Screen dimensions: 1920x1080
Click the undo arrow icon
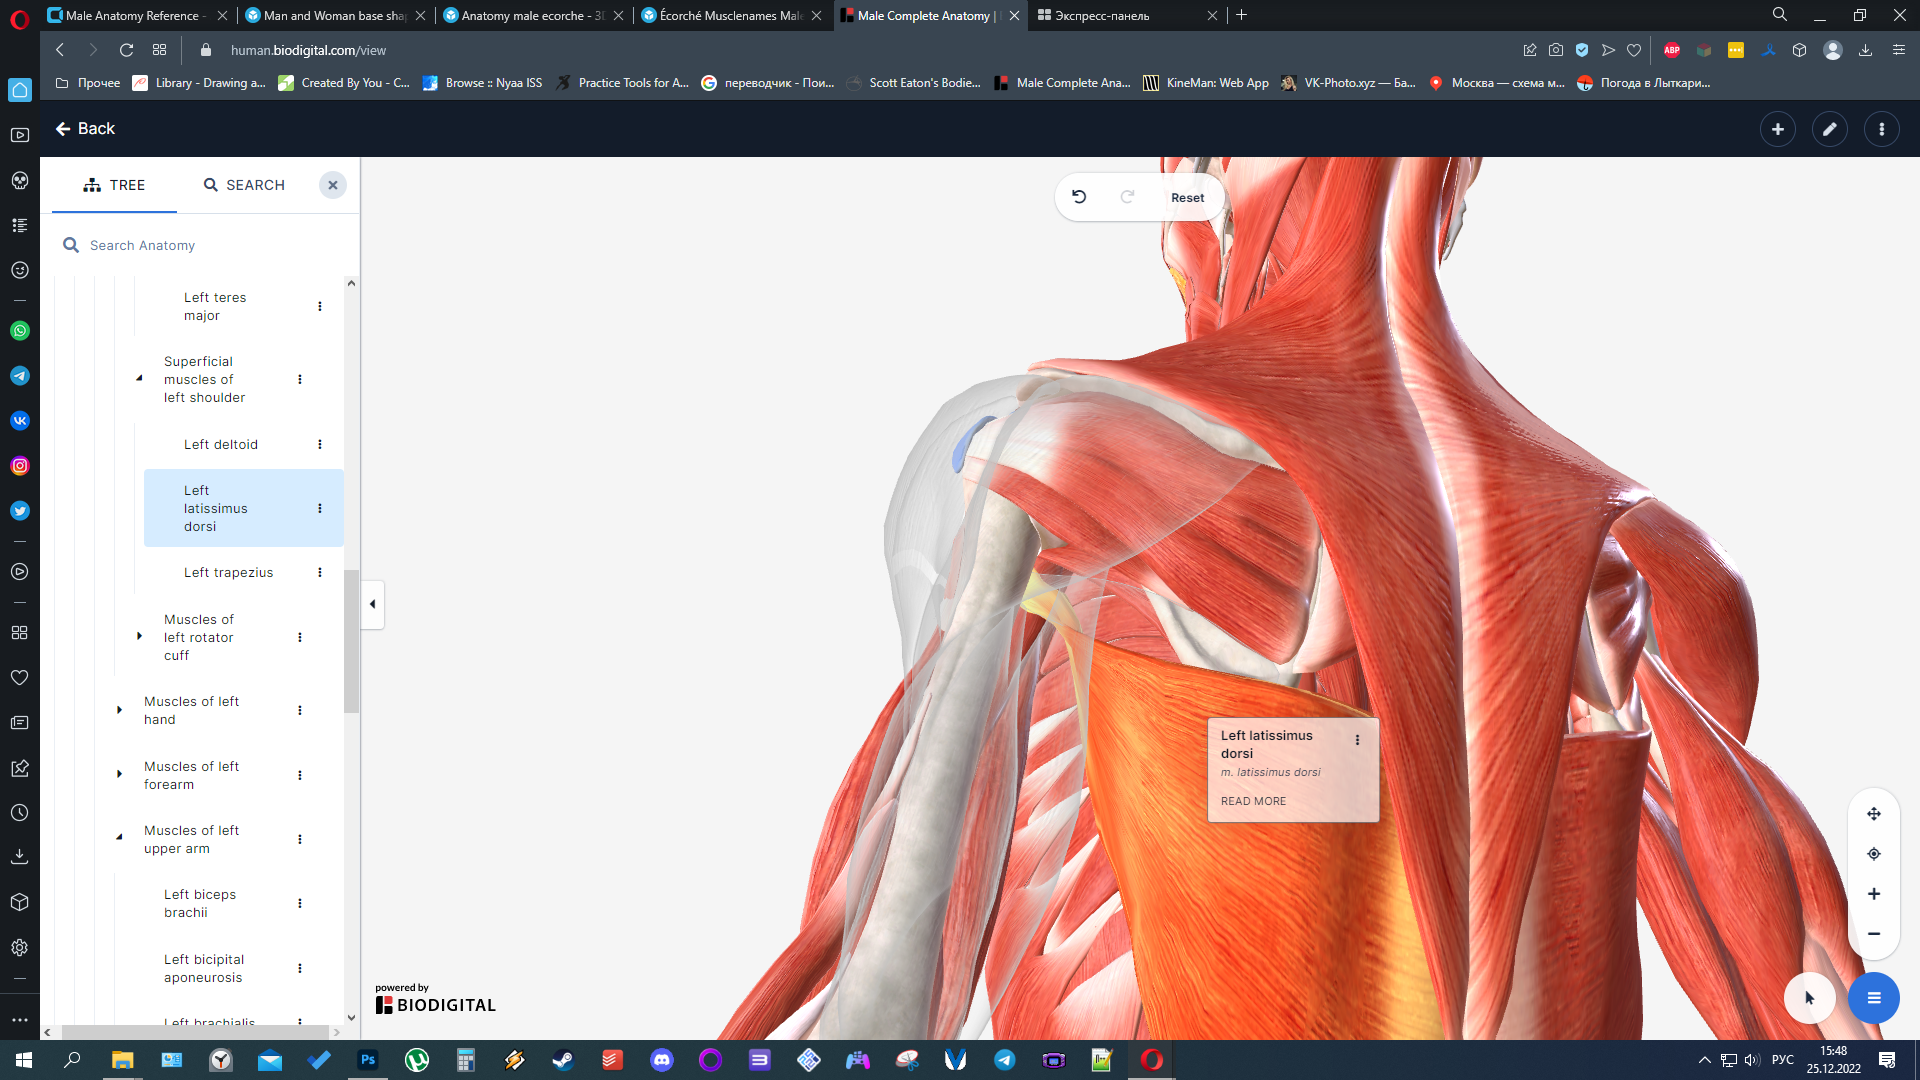(1079, 197)
